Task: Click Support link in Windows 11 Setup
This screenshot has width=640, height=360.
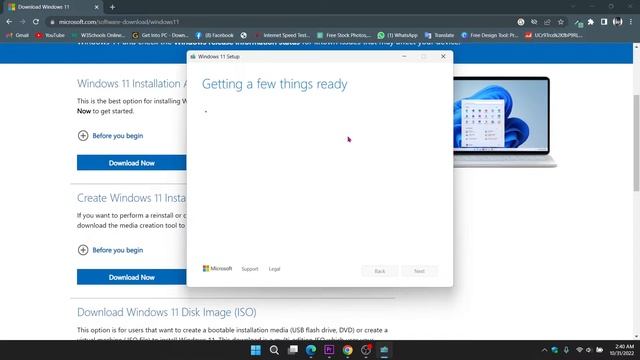Action: (x=250, y=269)
